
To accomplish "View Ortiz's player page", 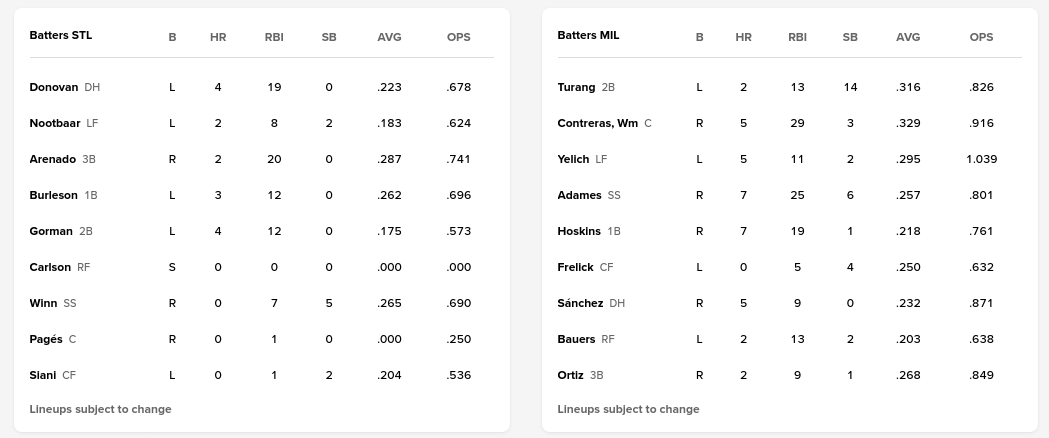I will point(572,375).
